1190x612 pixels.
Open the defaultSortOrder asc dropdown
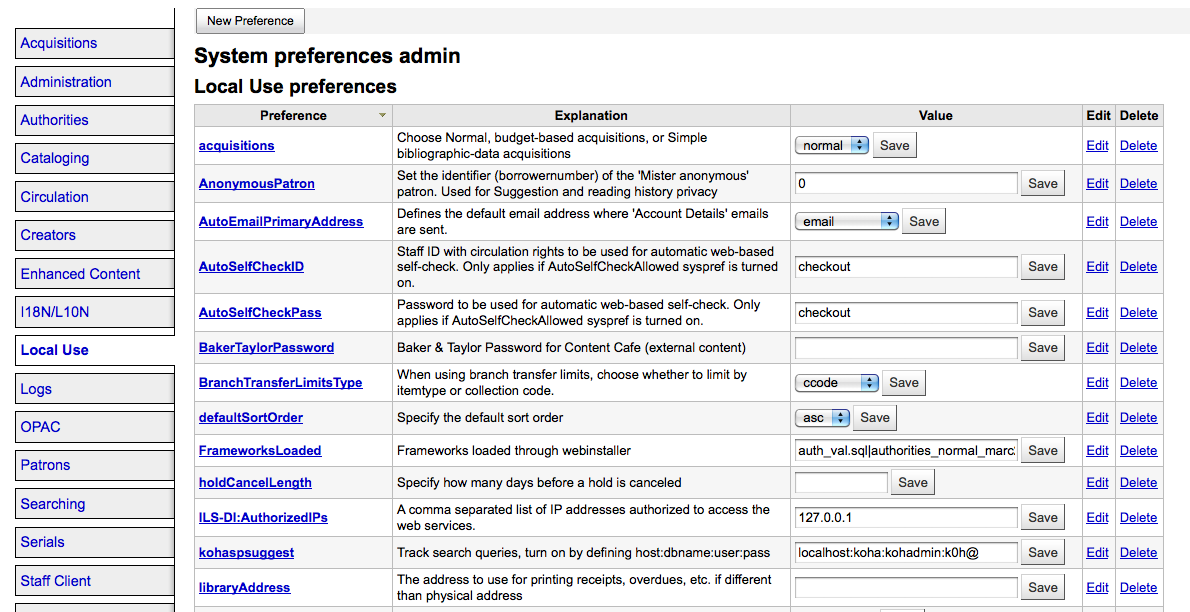tap(823, 417)
